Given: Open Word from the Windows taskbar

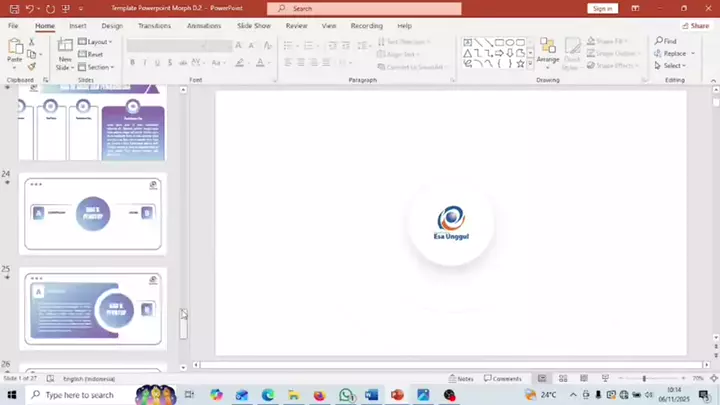Looking at the screenshot, I should 371,395.
